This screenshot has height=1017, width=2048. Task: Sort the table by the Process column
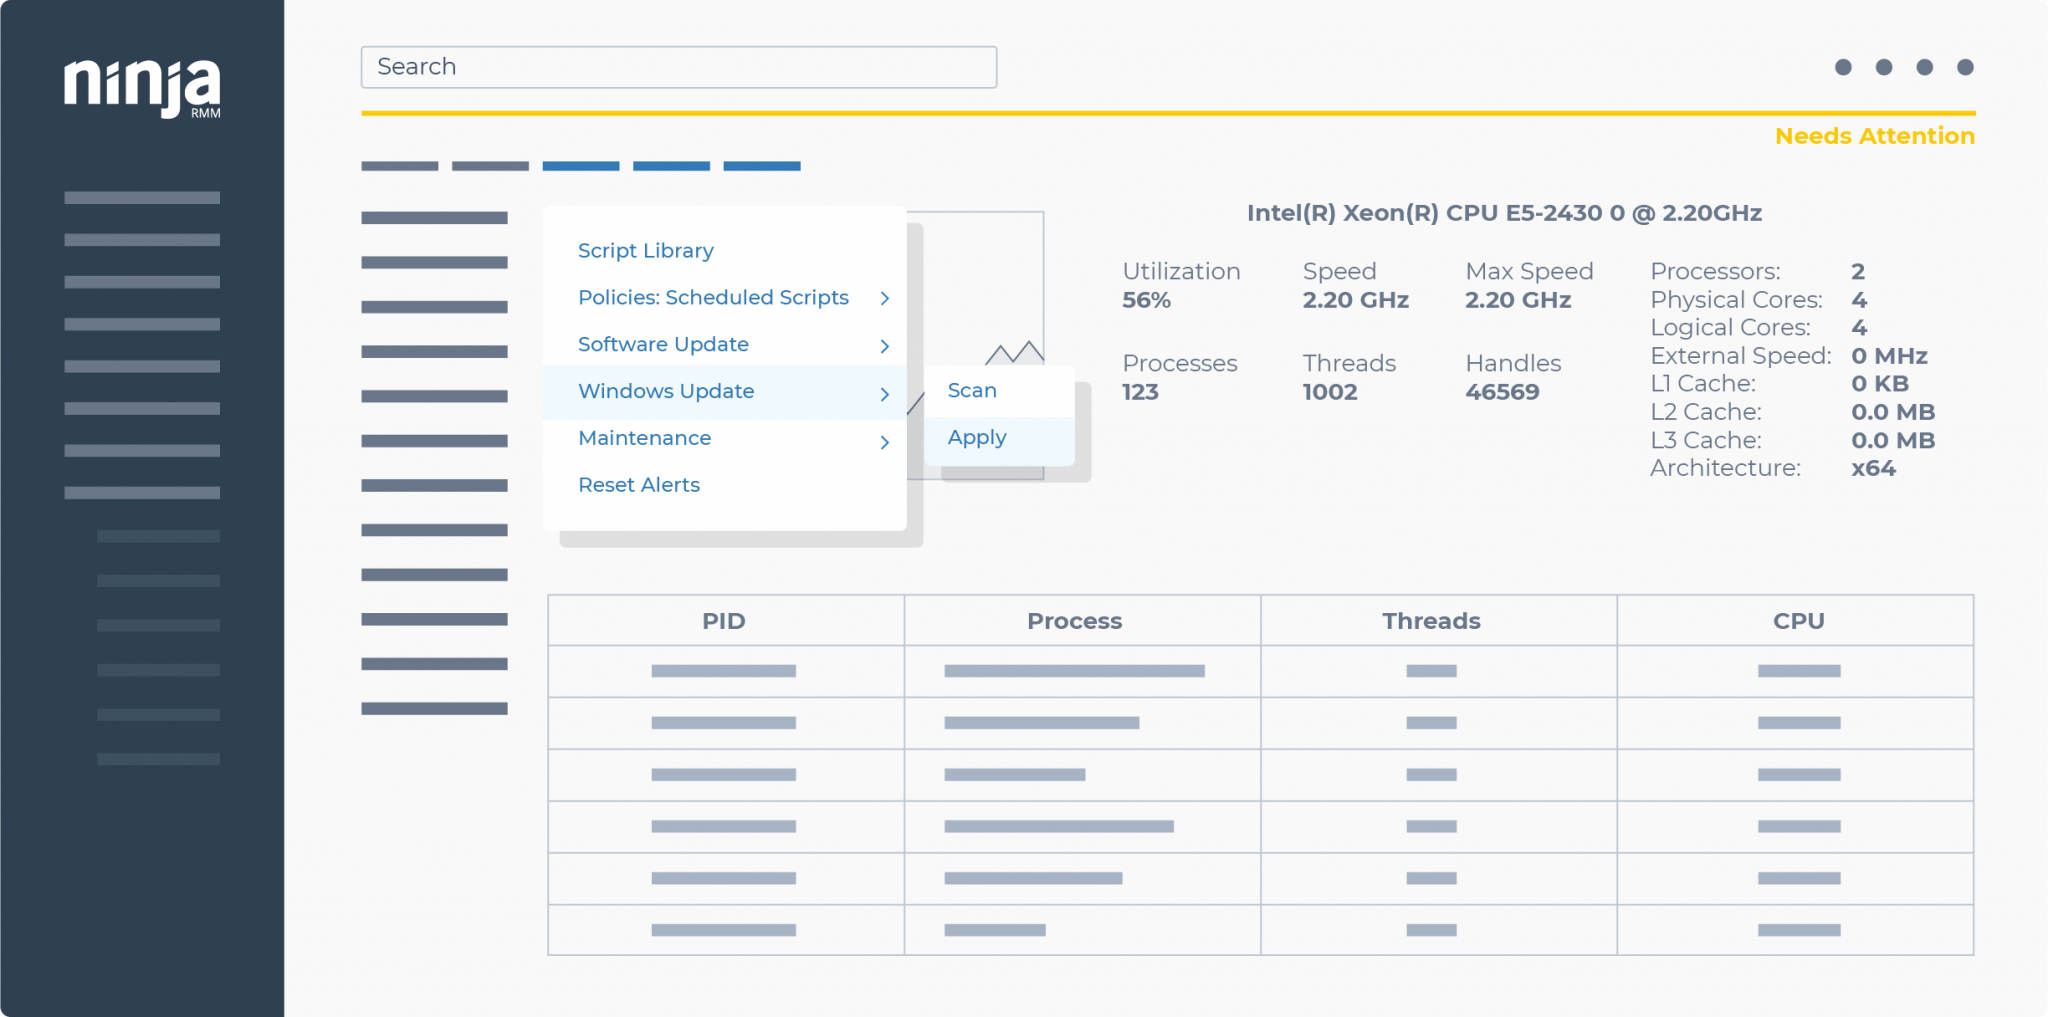click(x=1073, y=620)
